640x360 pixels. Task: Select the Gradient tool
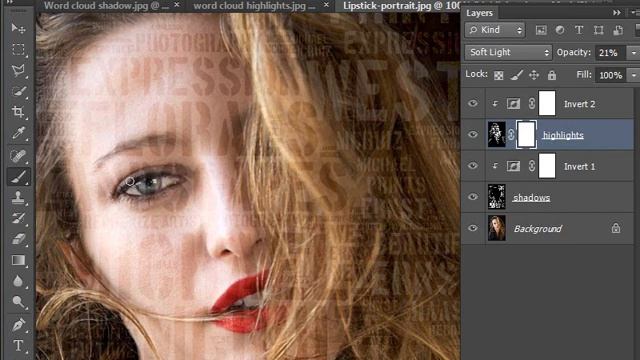pos(18,260)
